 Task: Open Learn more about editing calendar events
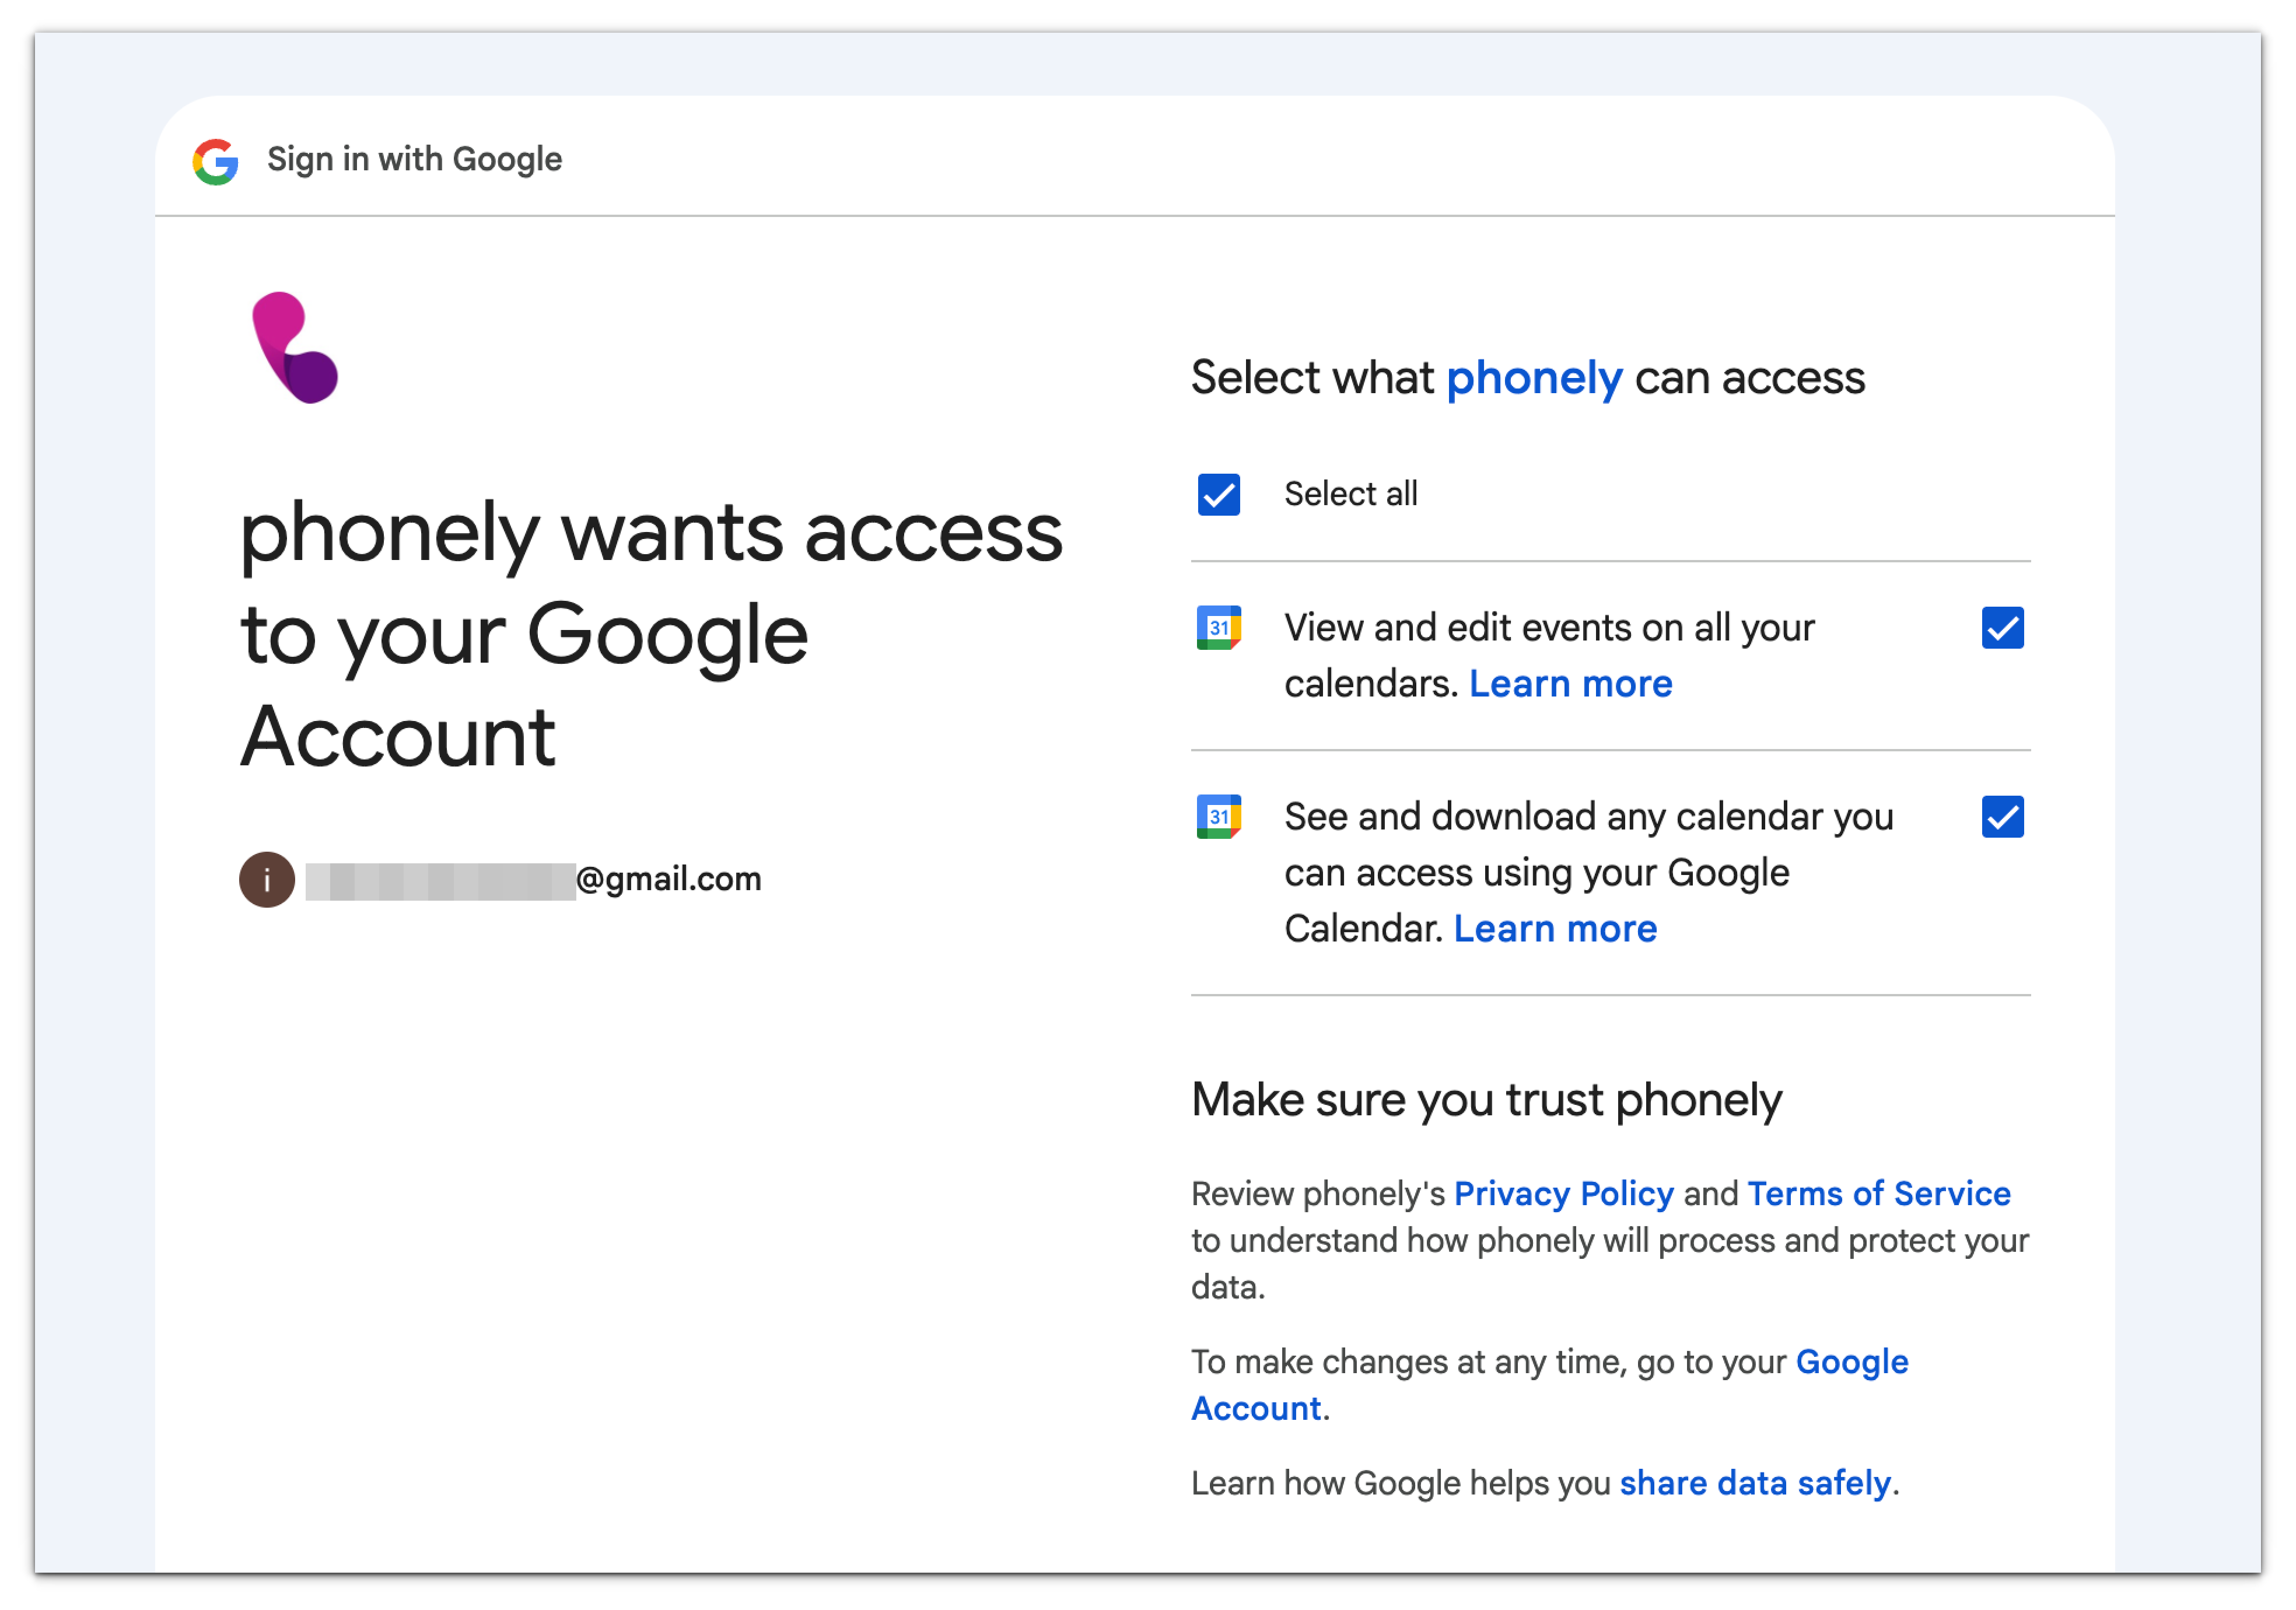click(x=1570, y=683)
